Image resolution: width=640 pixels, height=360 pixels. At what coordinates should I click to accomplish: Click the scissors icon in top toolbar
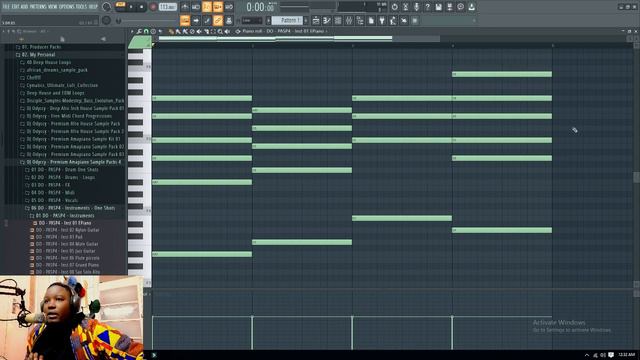coord(405,7)
